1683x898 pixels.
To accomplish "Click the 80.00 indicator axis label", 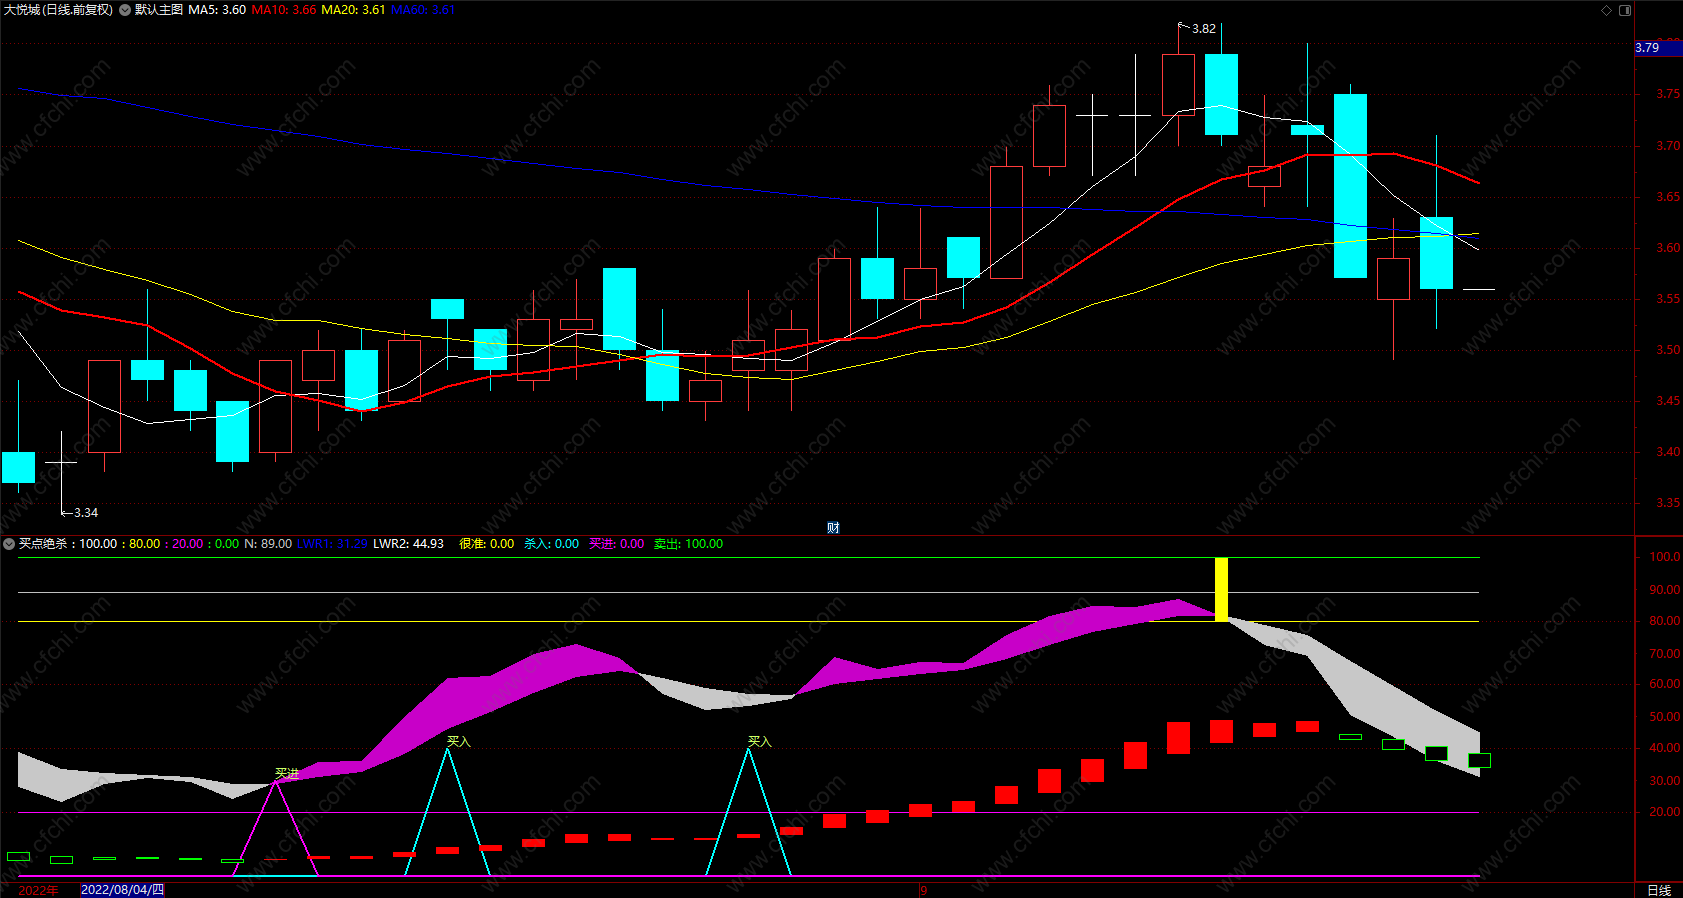I will pos(1665,621).
